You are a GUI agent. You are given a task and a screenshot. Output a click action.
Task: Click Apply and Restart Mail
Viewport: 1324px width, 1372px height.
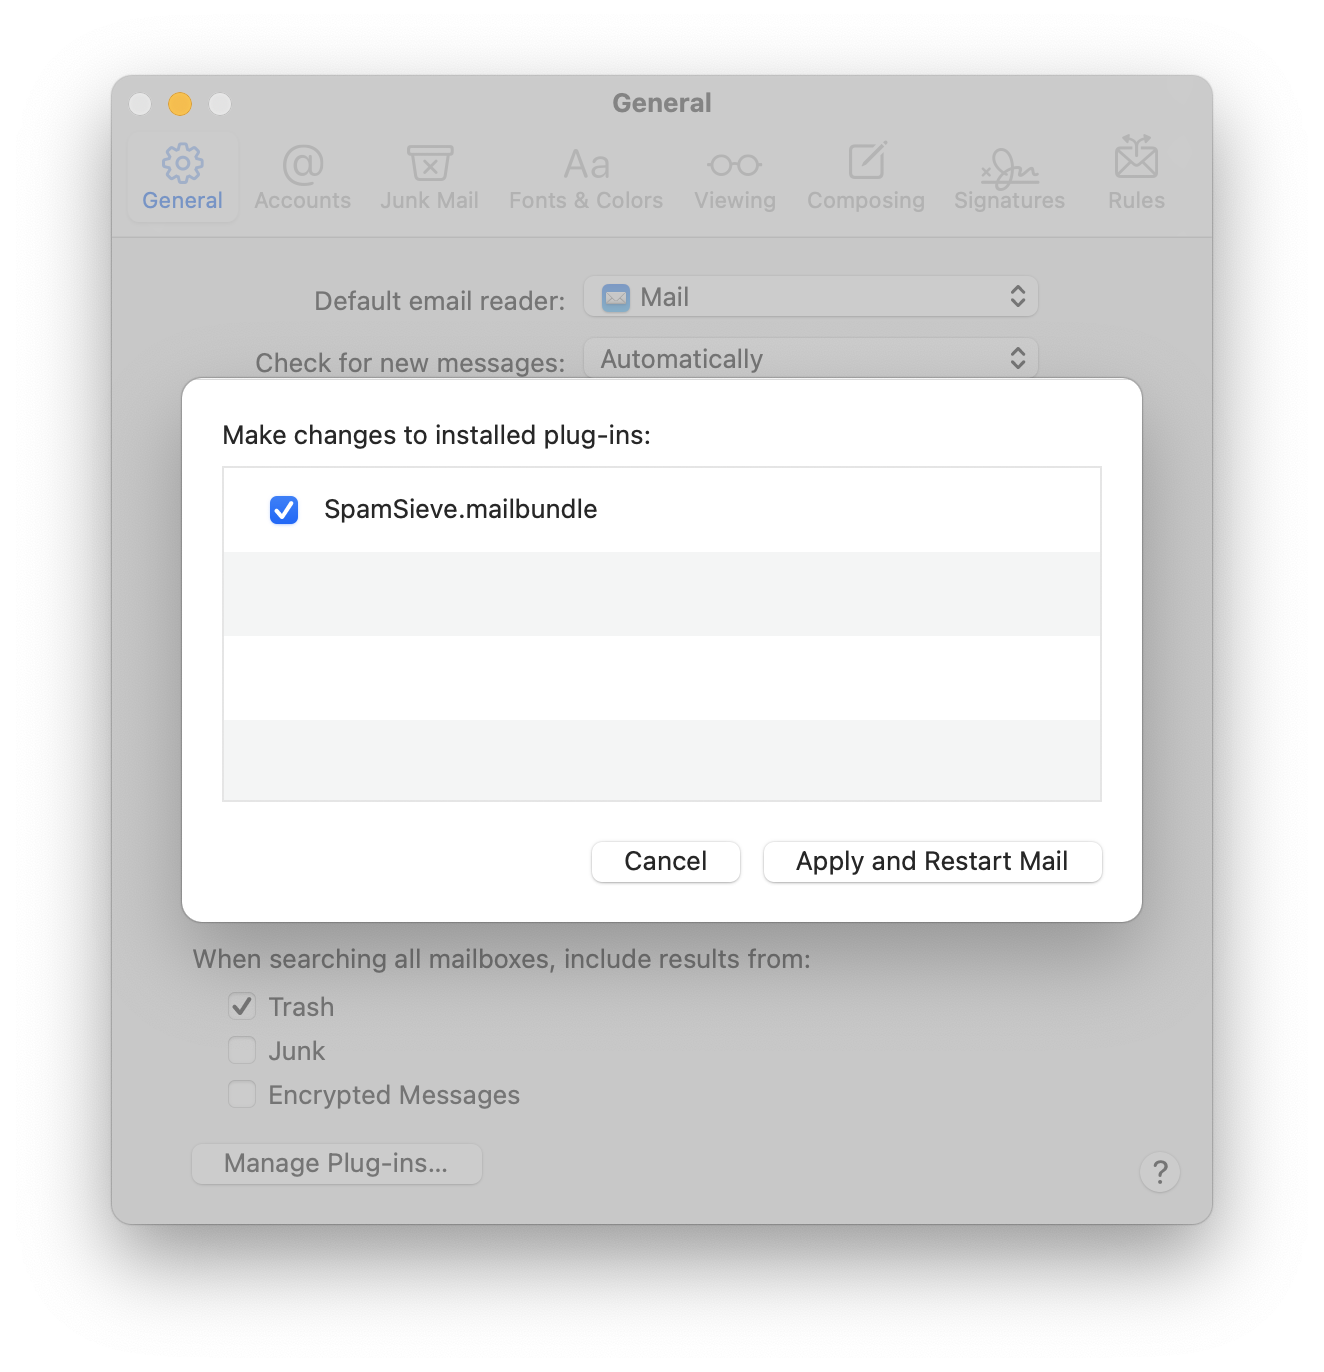click(x=931, y=861)
